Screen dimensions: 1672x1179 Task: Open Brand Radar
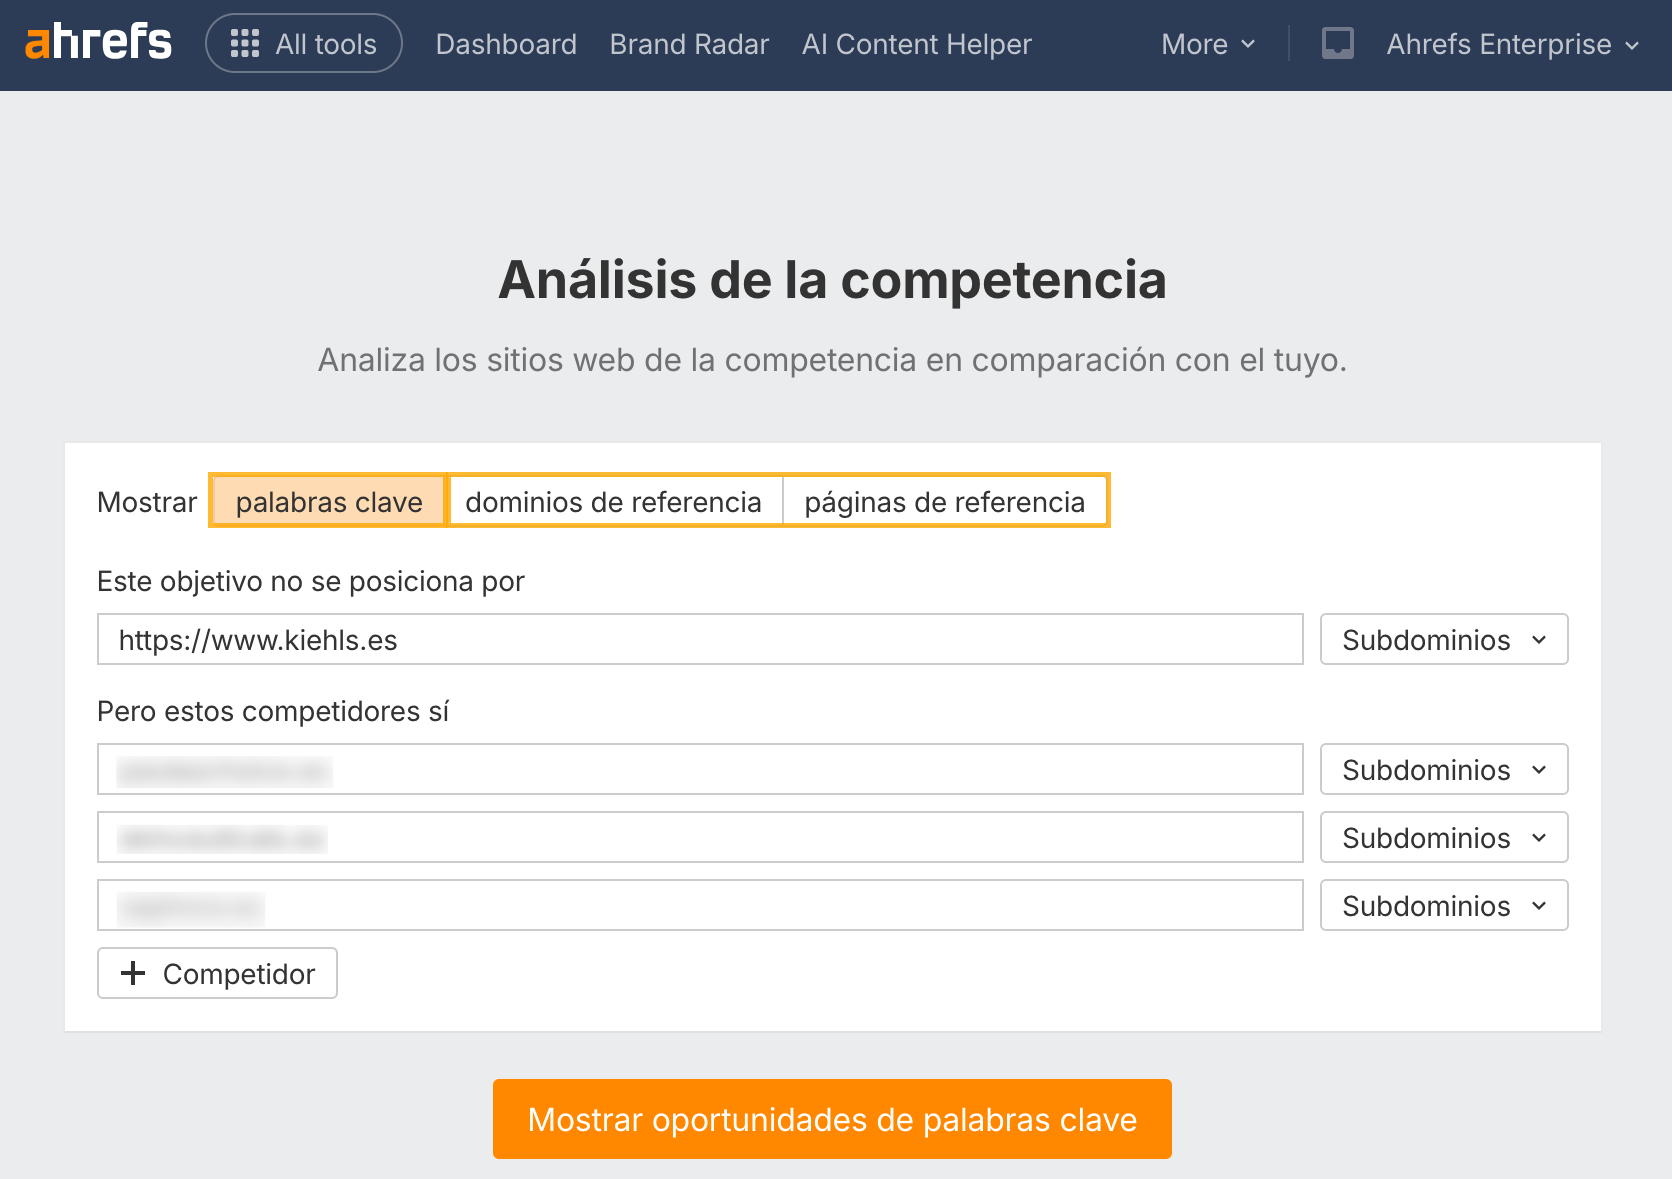(689, 44)
